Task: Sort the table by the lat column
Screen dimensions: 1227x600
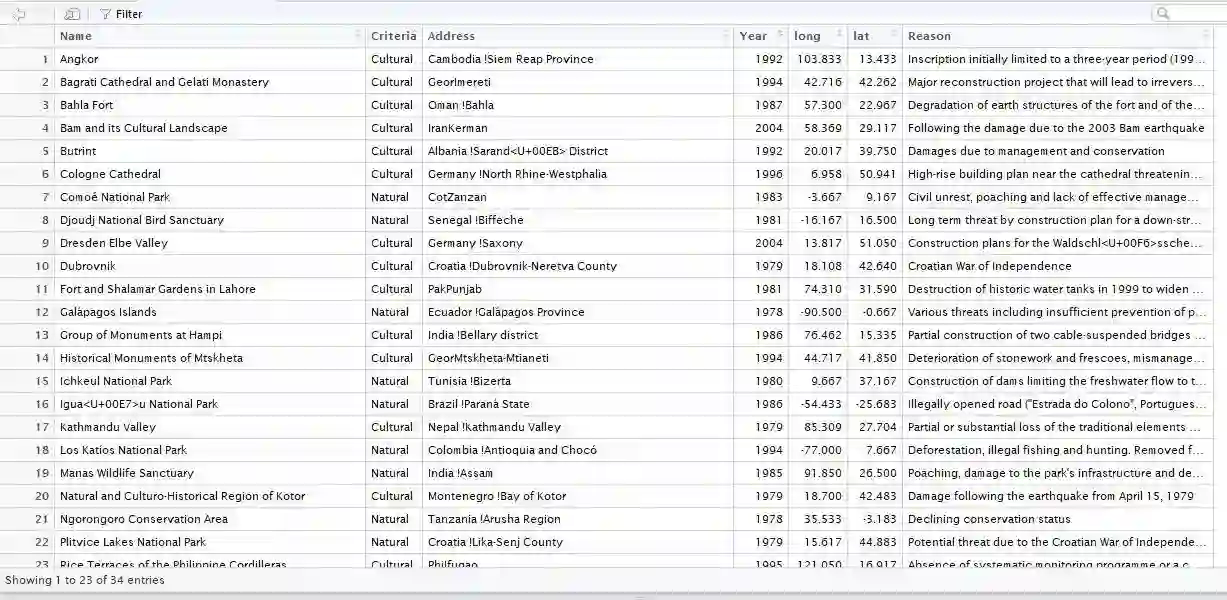Action: click(x=894, y=36)
